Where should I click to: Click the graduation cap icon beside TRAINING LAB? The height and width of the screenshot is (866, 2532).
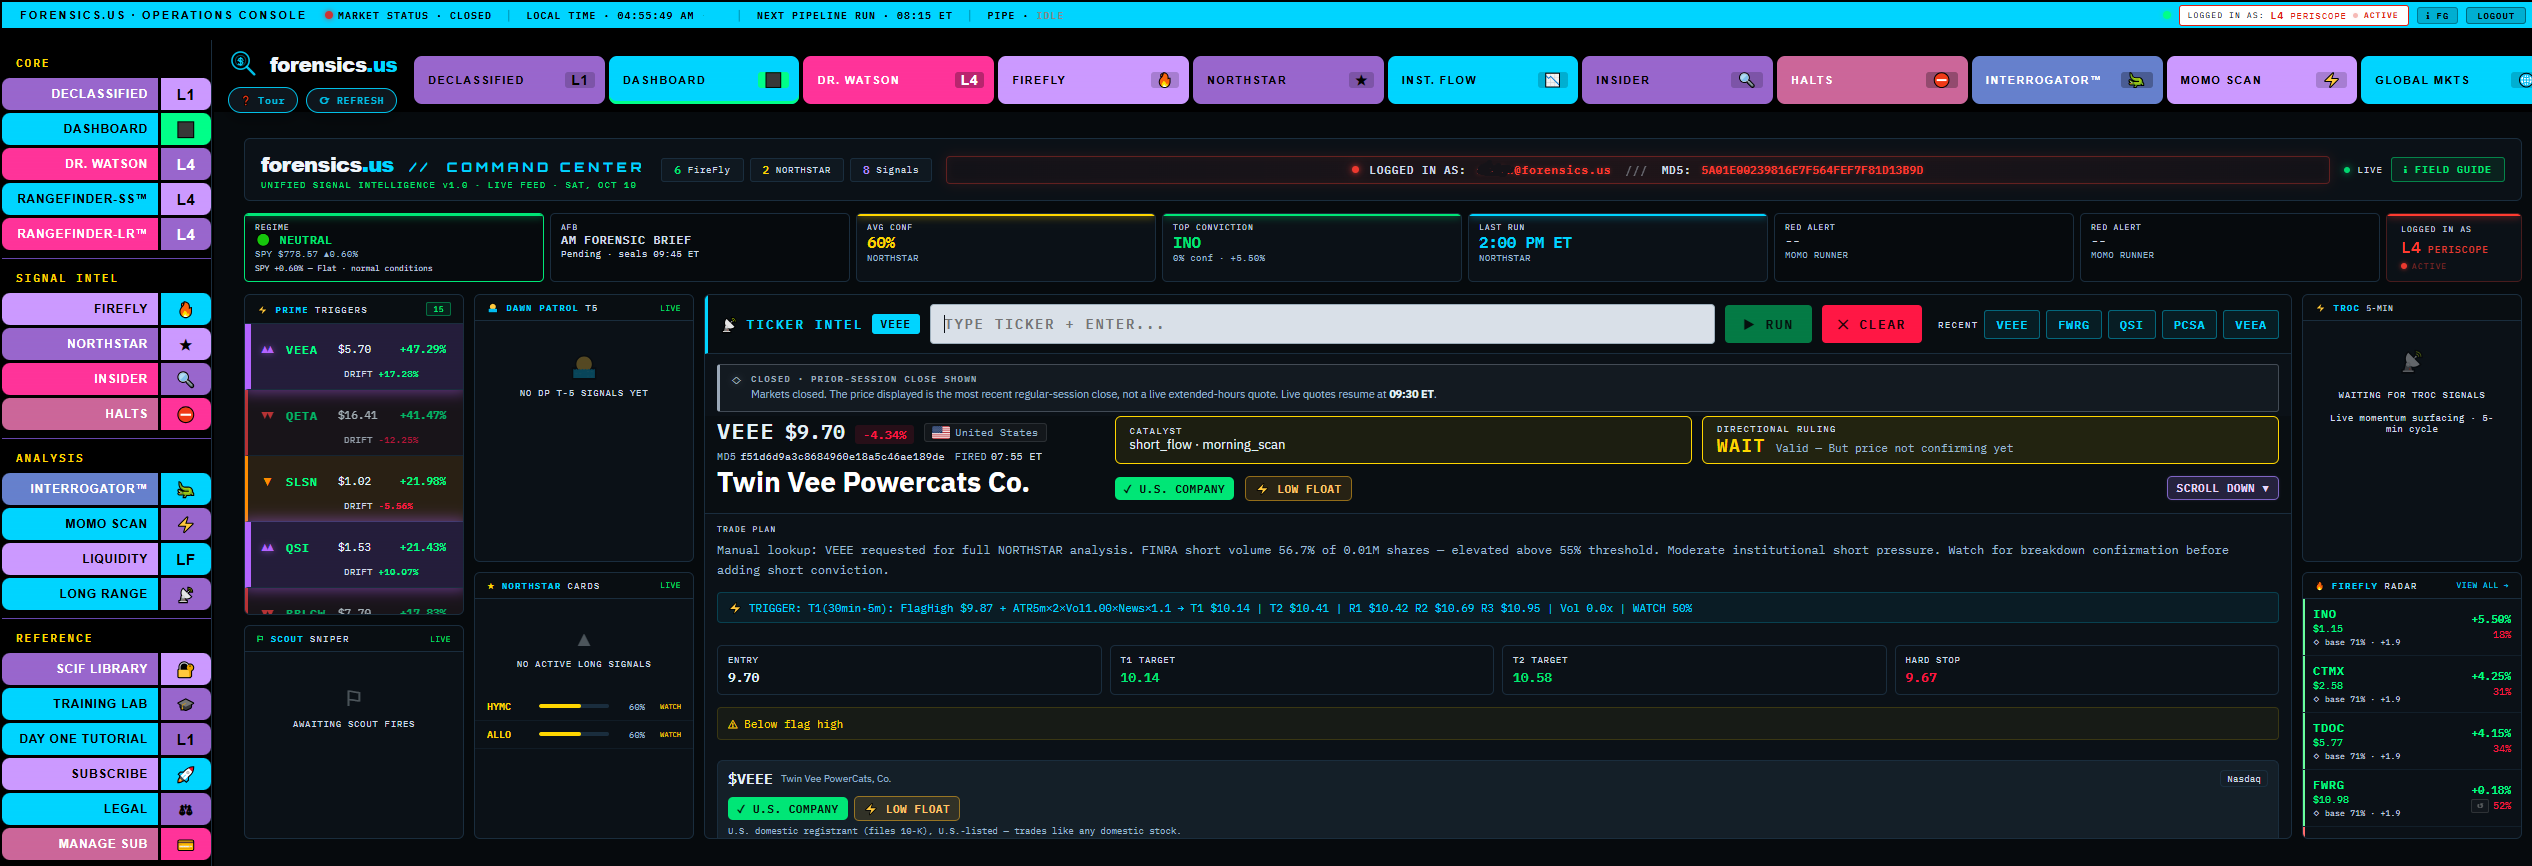click(186, 704)
